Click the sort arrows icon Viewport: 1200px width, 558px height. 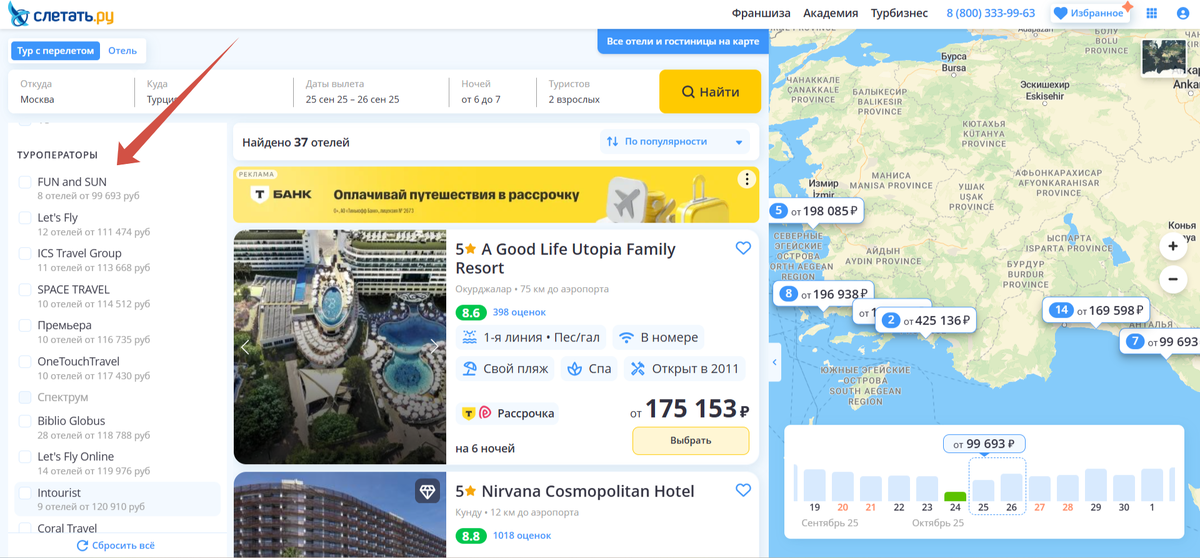[x=612, y=142]
